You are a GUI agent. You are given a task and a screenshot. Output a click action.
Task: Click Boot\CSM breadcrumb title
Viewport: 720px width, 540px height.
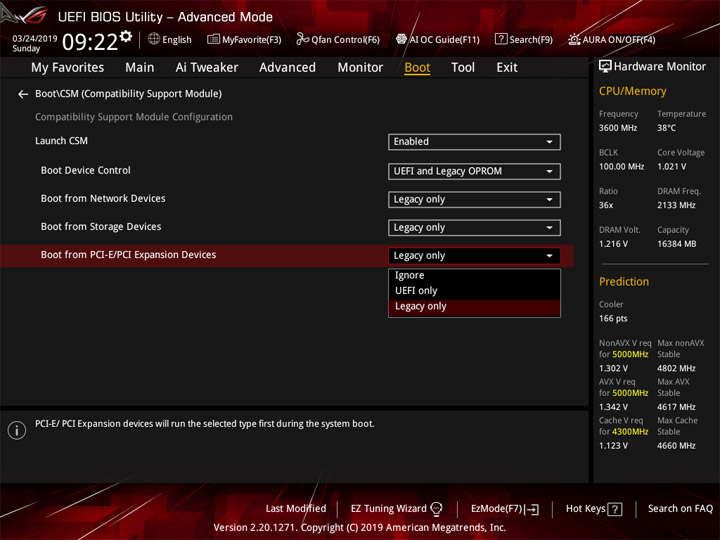pos(128,94)
